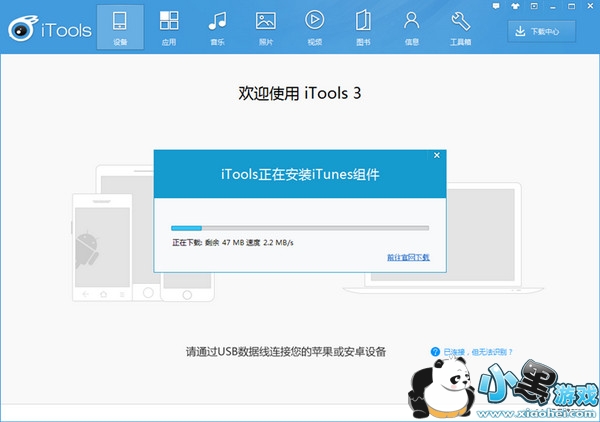Image resolution: width=600 pixels, height=422 pixels.
Task: Click the 请通过USB数据线连接 instruction text
Action: pos(286,352)
